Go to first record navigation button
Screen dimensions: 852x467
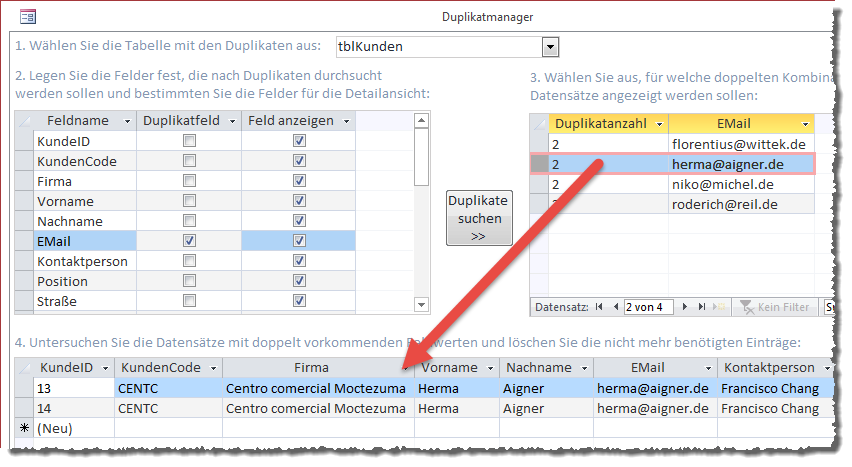click(599, 307)
